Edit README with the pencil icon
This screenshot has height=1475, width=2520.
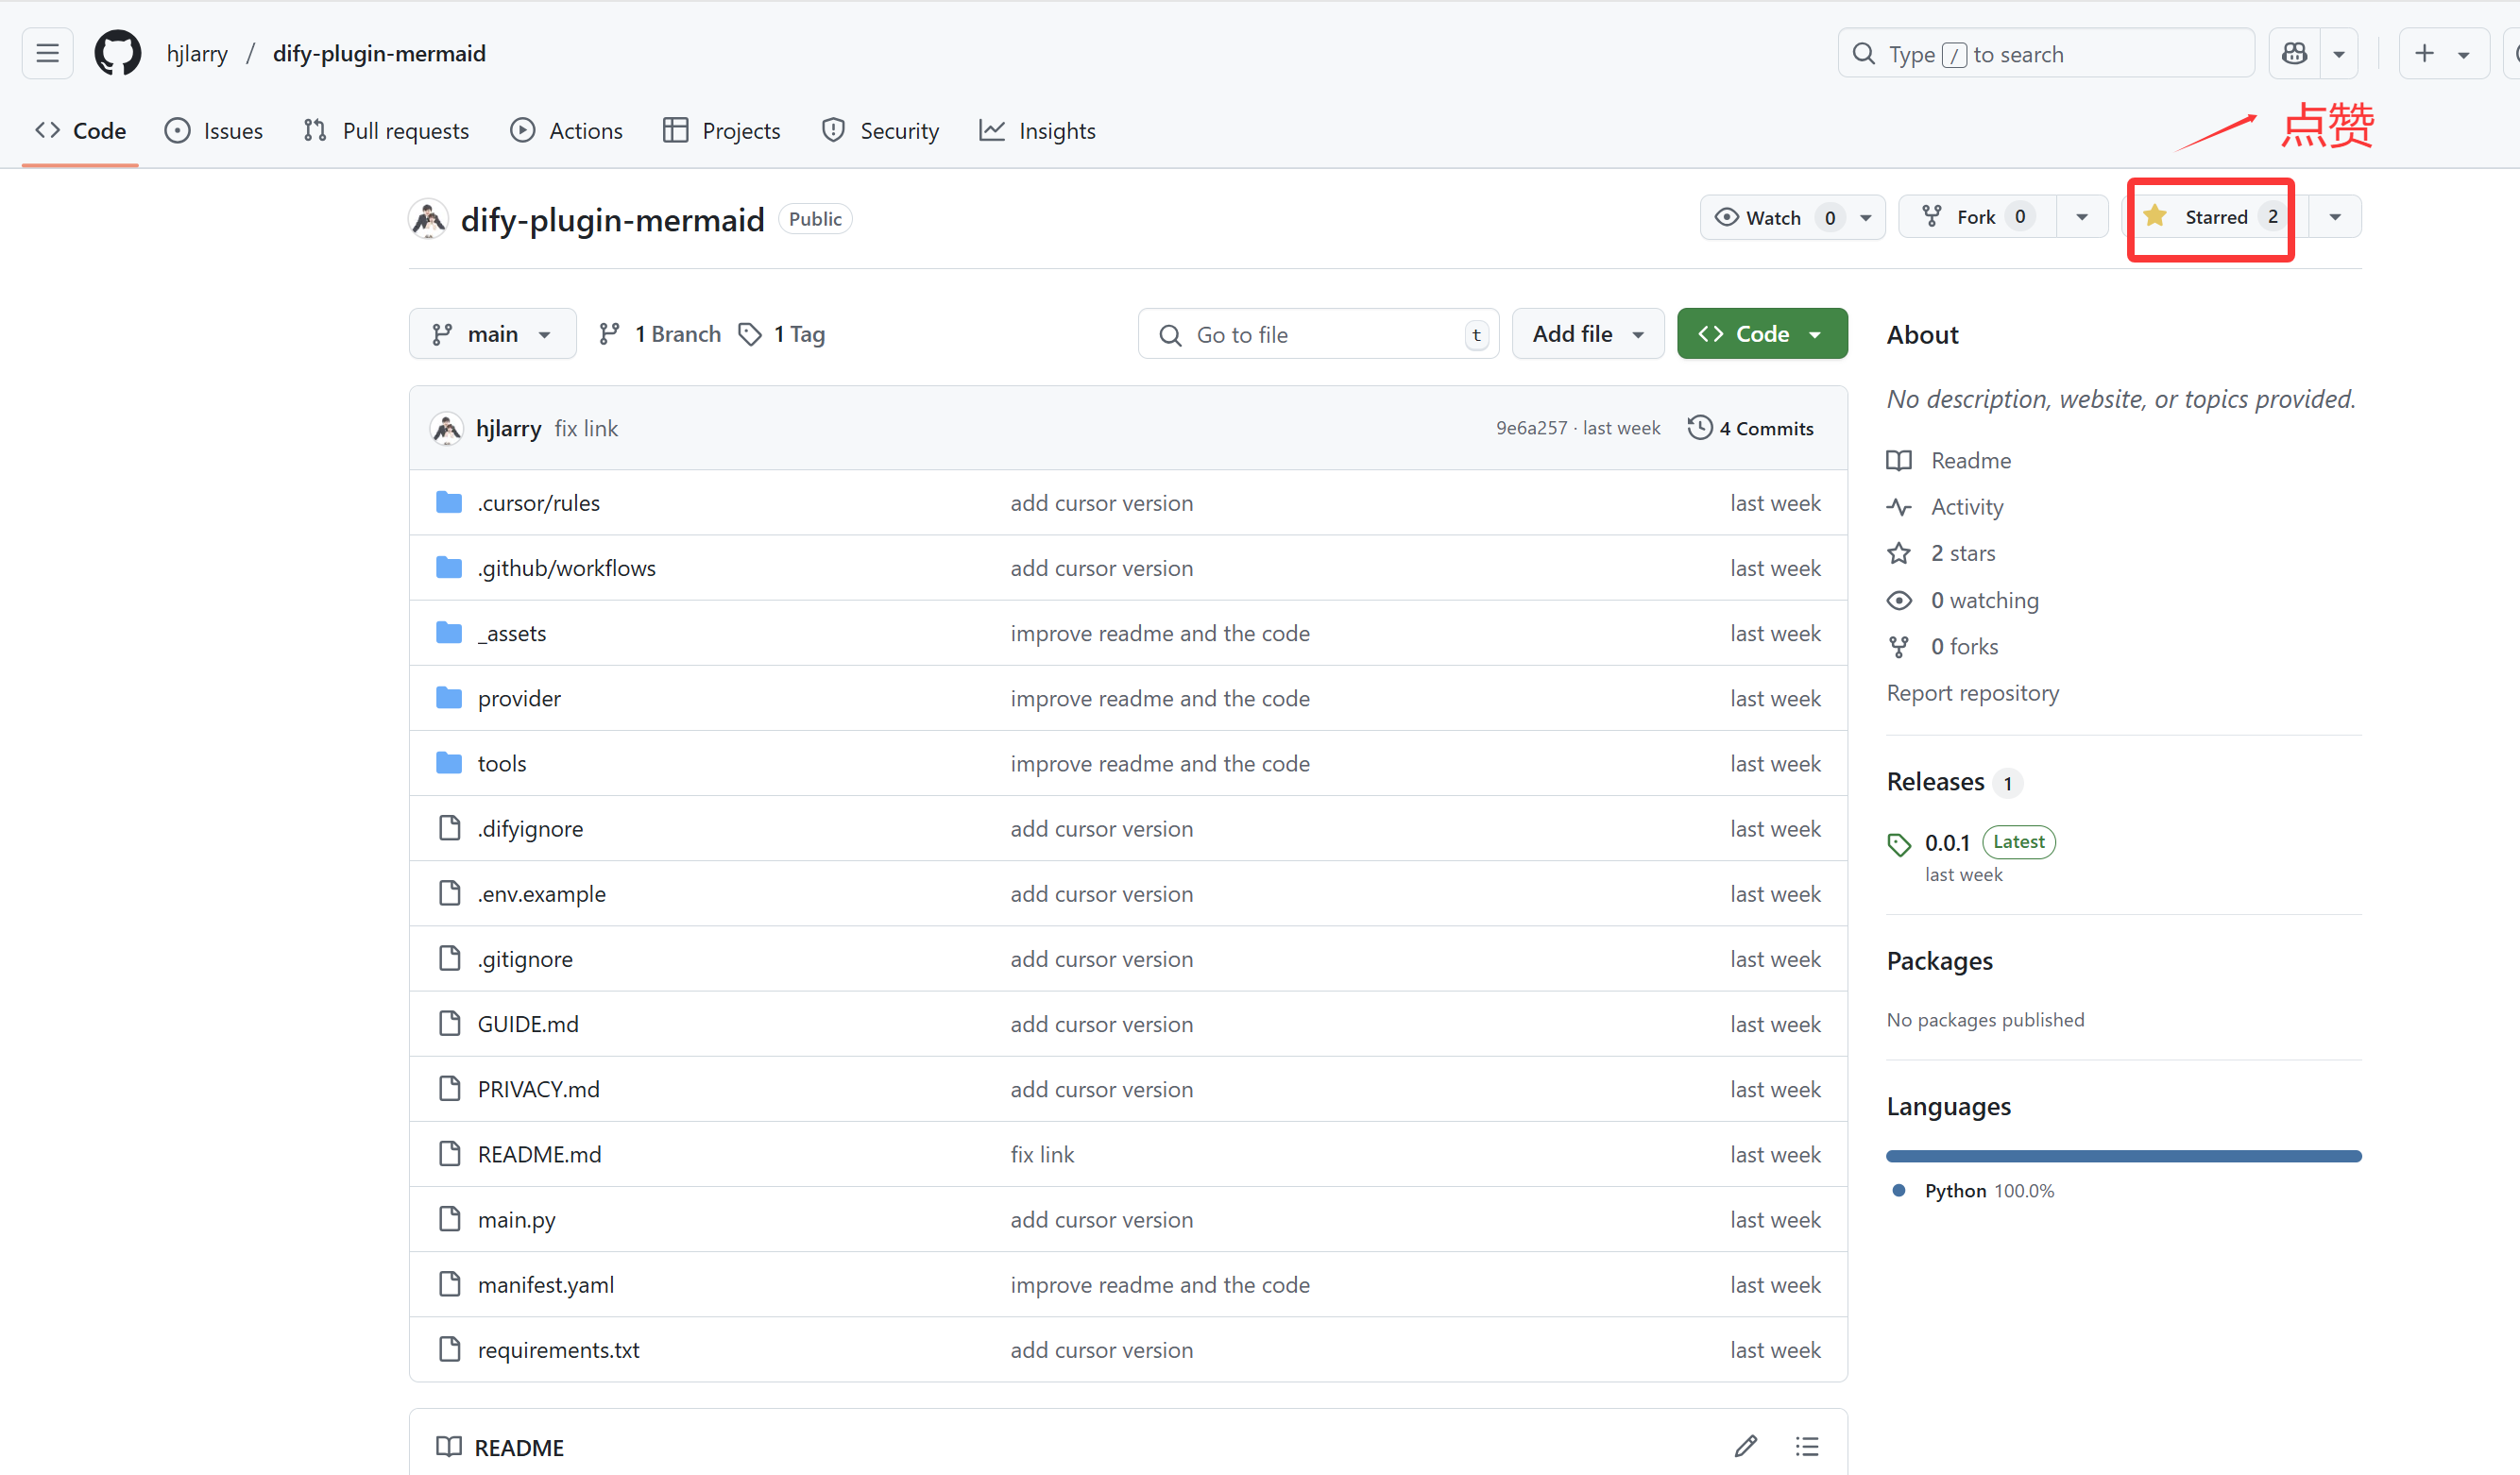coord(1746,1446)
